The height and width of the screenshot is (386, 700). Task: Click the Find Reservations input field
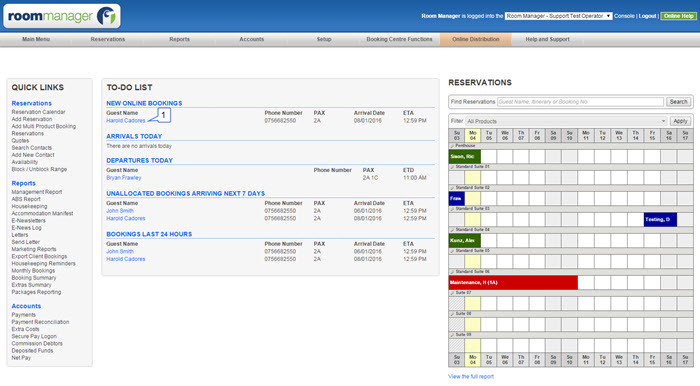[x=580, y=102]
